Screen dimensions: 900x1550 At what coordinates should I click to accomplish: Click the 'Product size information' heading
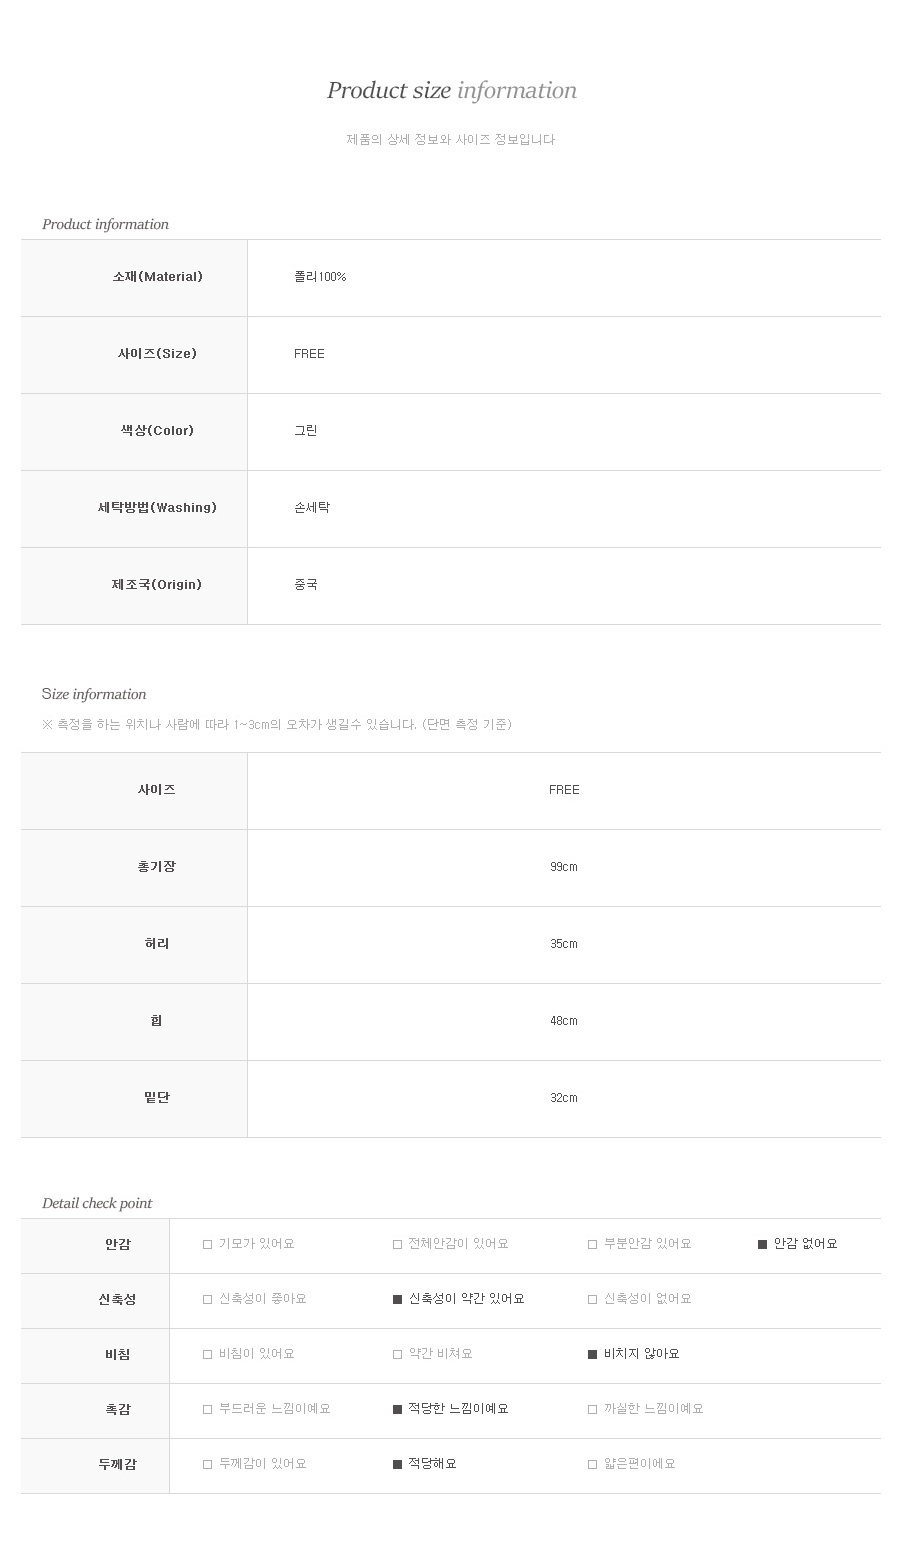(x=451, y=91)
